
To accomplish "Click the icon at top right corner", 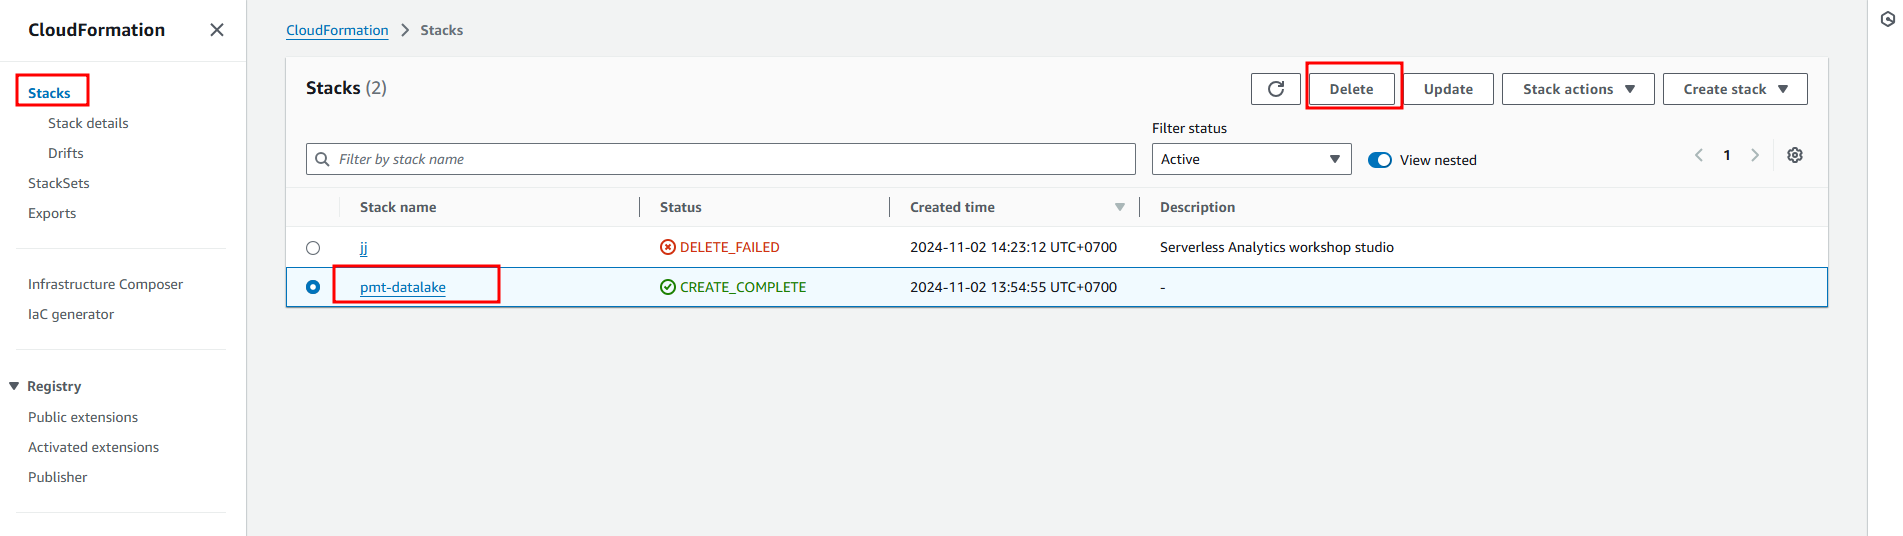I will click(x=1887, y=19).
